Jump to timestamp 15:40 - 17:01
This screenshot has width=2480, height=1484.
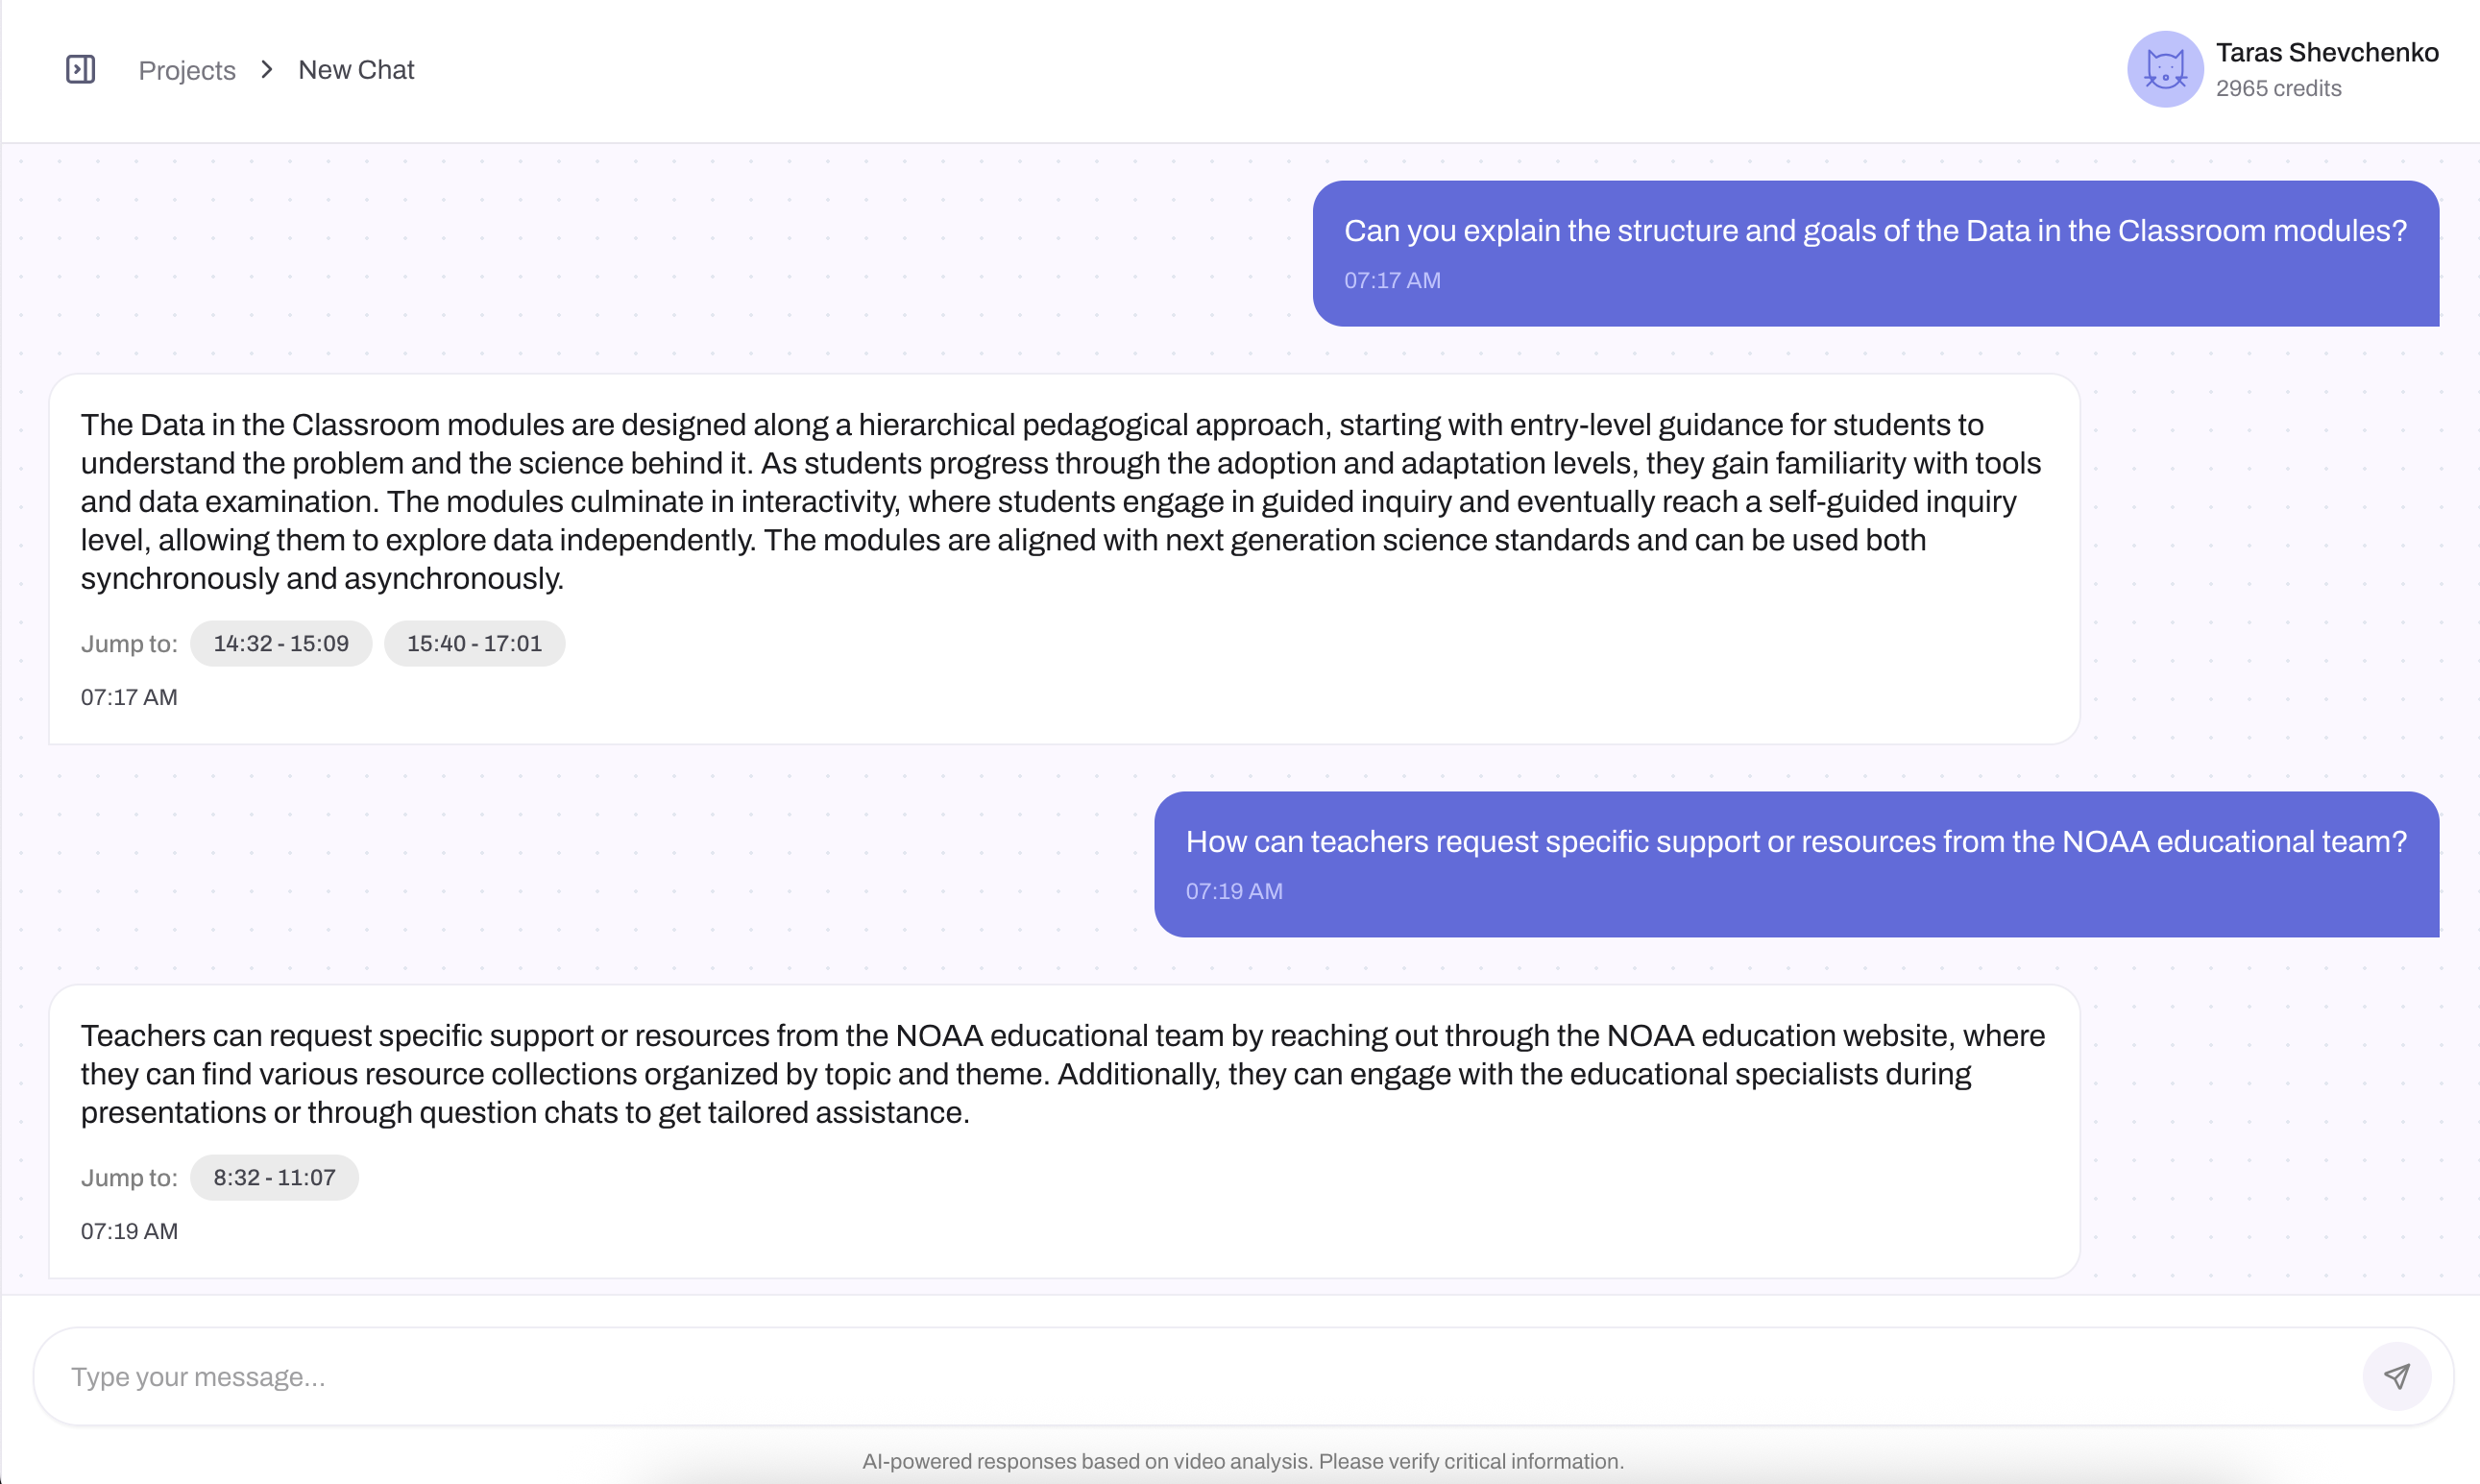pos(474,643)
